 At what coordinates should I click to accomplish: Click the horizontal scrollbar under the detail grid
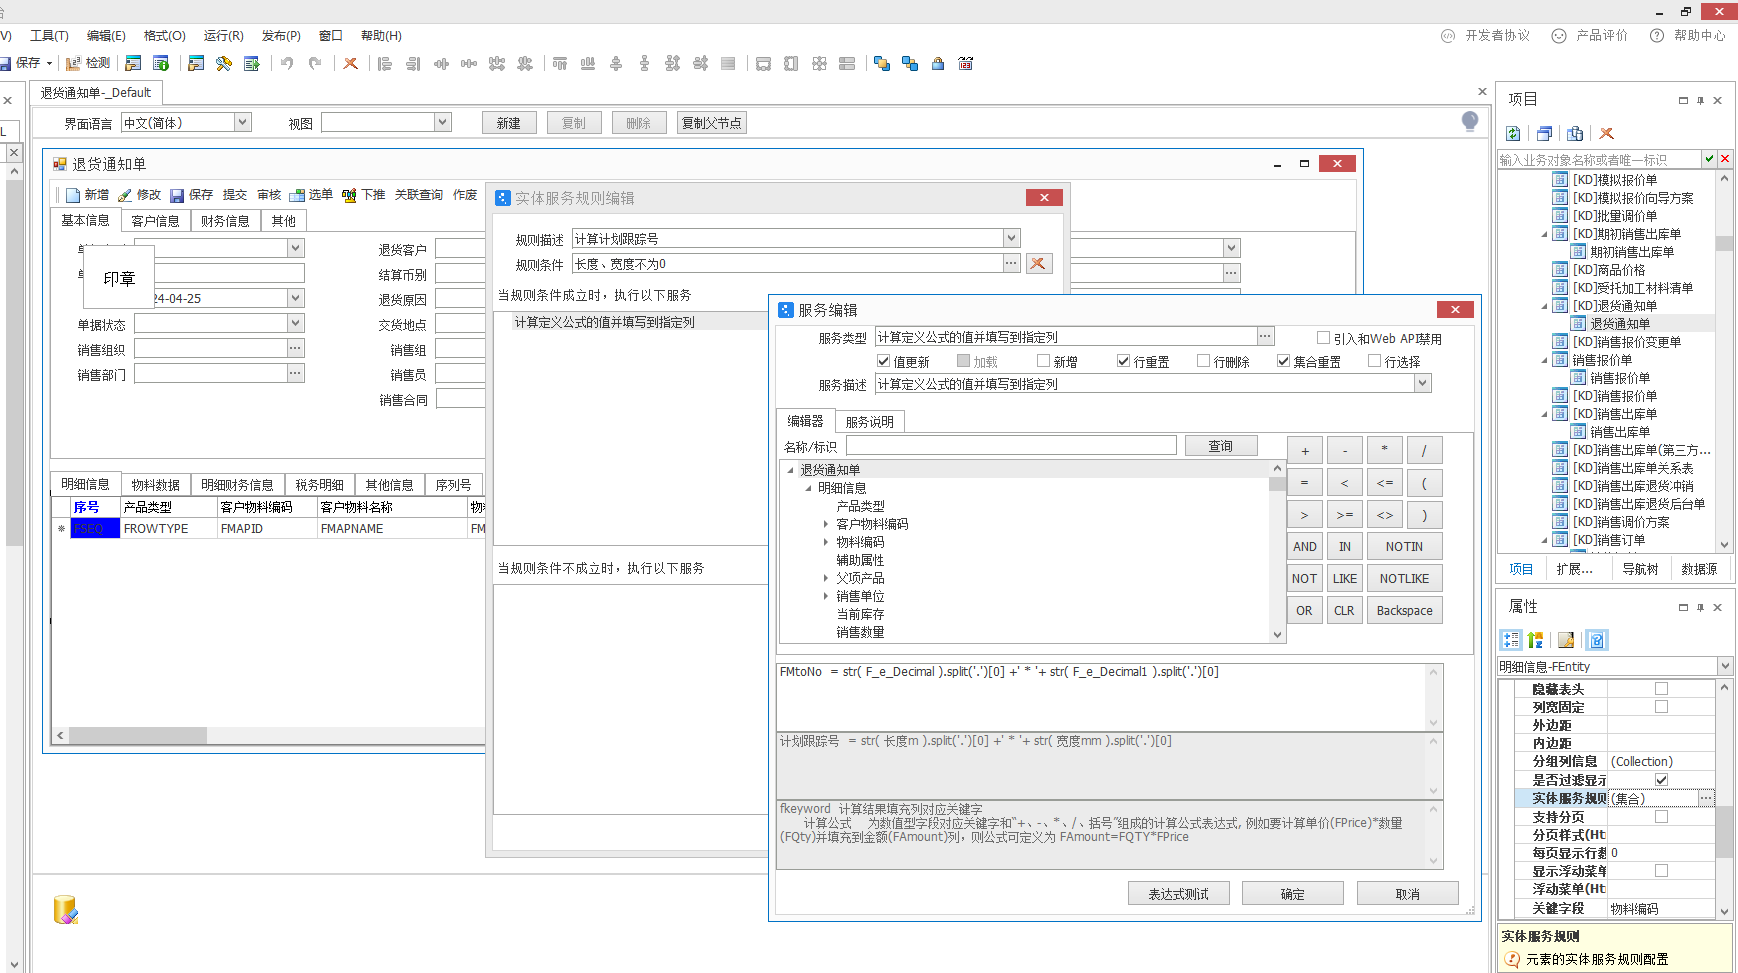pyautogui.click(x=138, y=735)
